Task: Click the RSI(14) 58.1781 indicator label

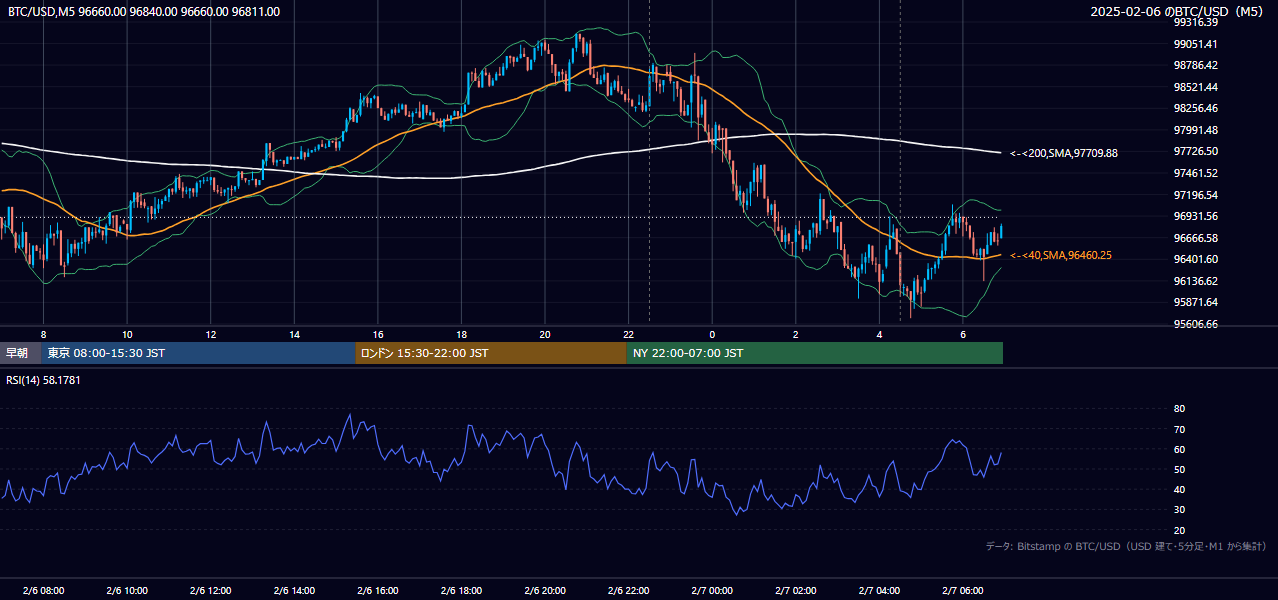Action: [44, 380]
